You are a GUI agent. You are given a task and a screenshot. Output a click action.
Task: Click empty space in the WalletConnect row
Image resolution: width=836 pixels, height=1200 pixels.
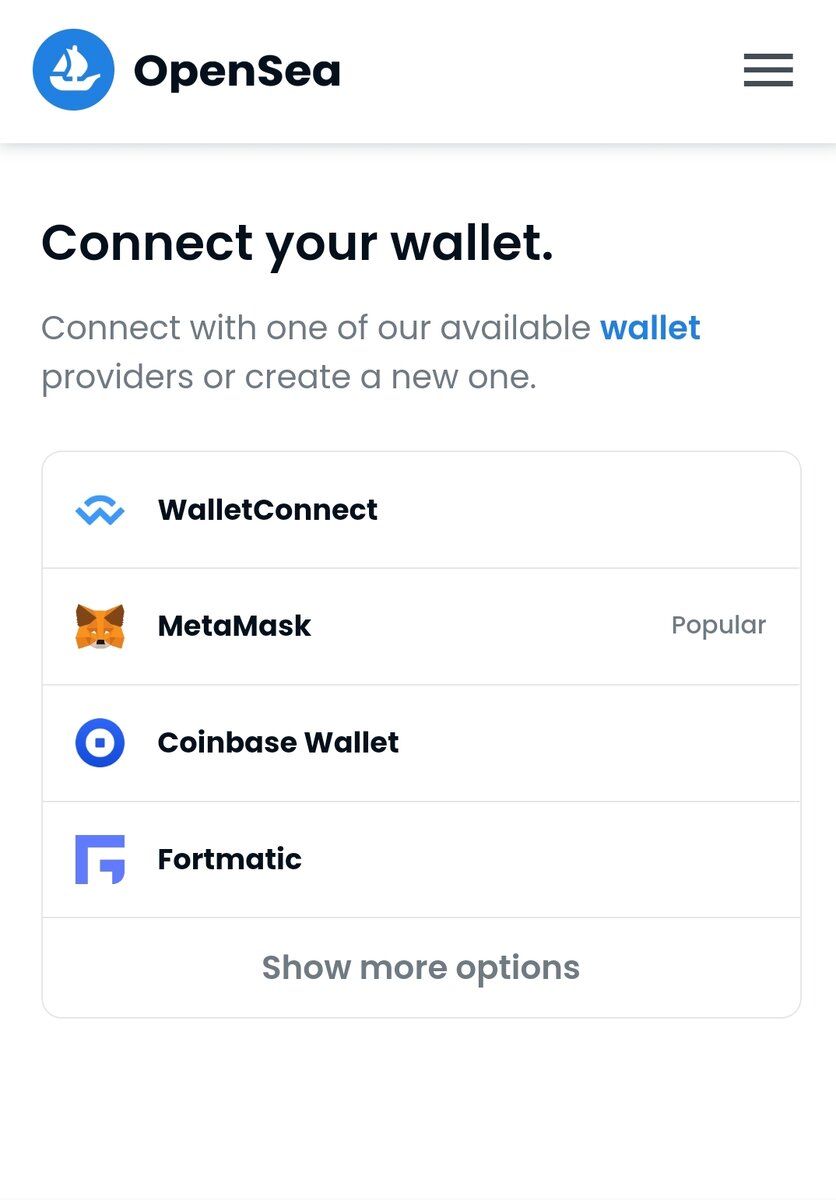(590, 510)
